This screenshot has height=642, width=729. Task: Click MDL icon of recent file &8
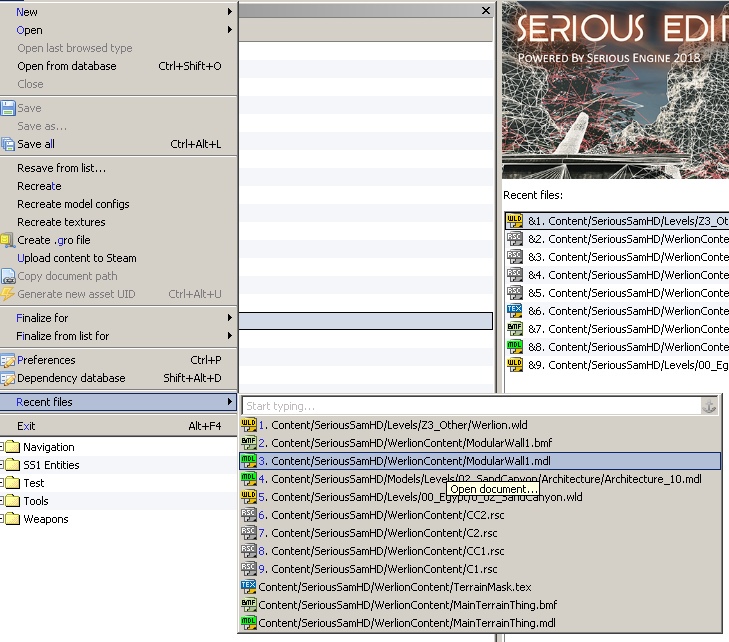514,347
